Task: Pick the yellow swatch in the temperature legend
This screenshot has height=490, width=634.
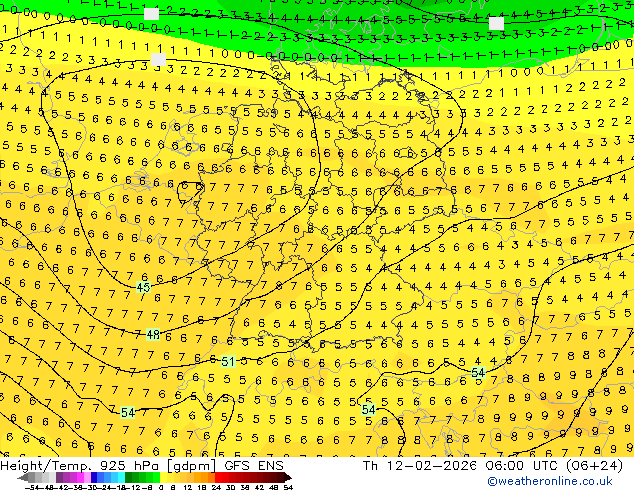Action: pos(163,477)
